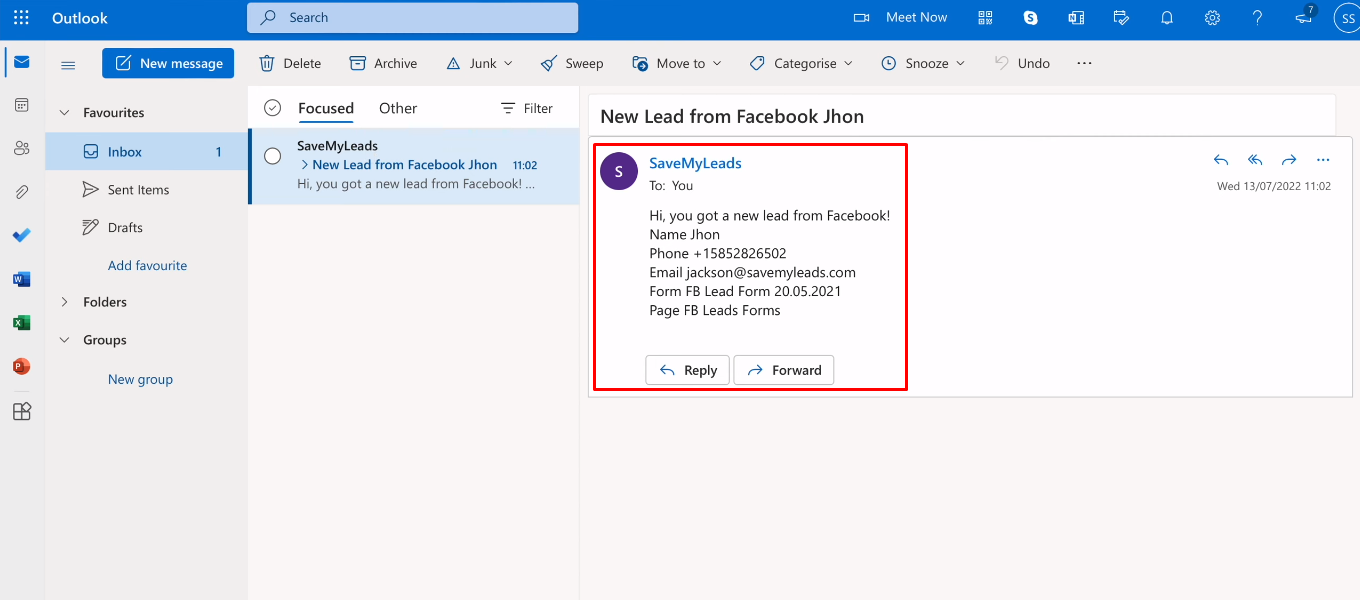Open the Mail module in sidebar
This screenshot has width=1360, height=600.
pos(21,62)
